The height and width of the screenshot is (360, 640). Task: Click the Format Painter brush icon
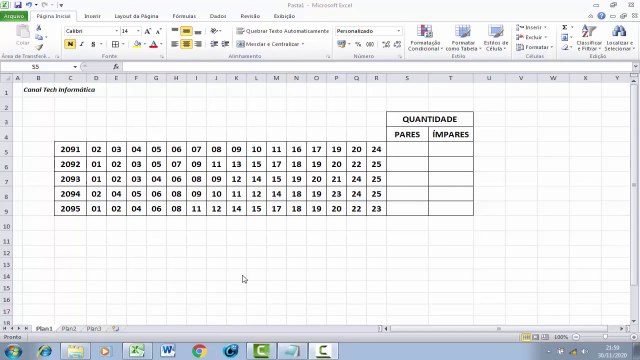pyautogui.click(x=39, y=47)
